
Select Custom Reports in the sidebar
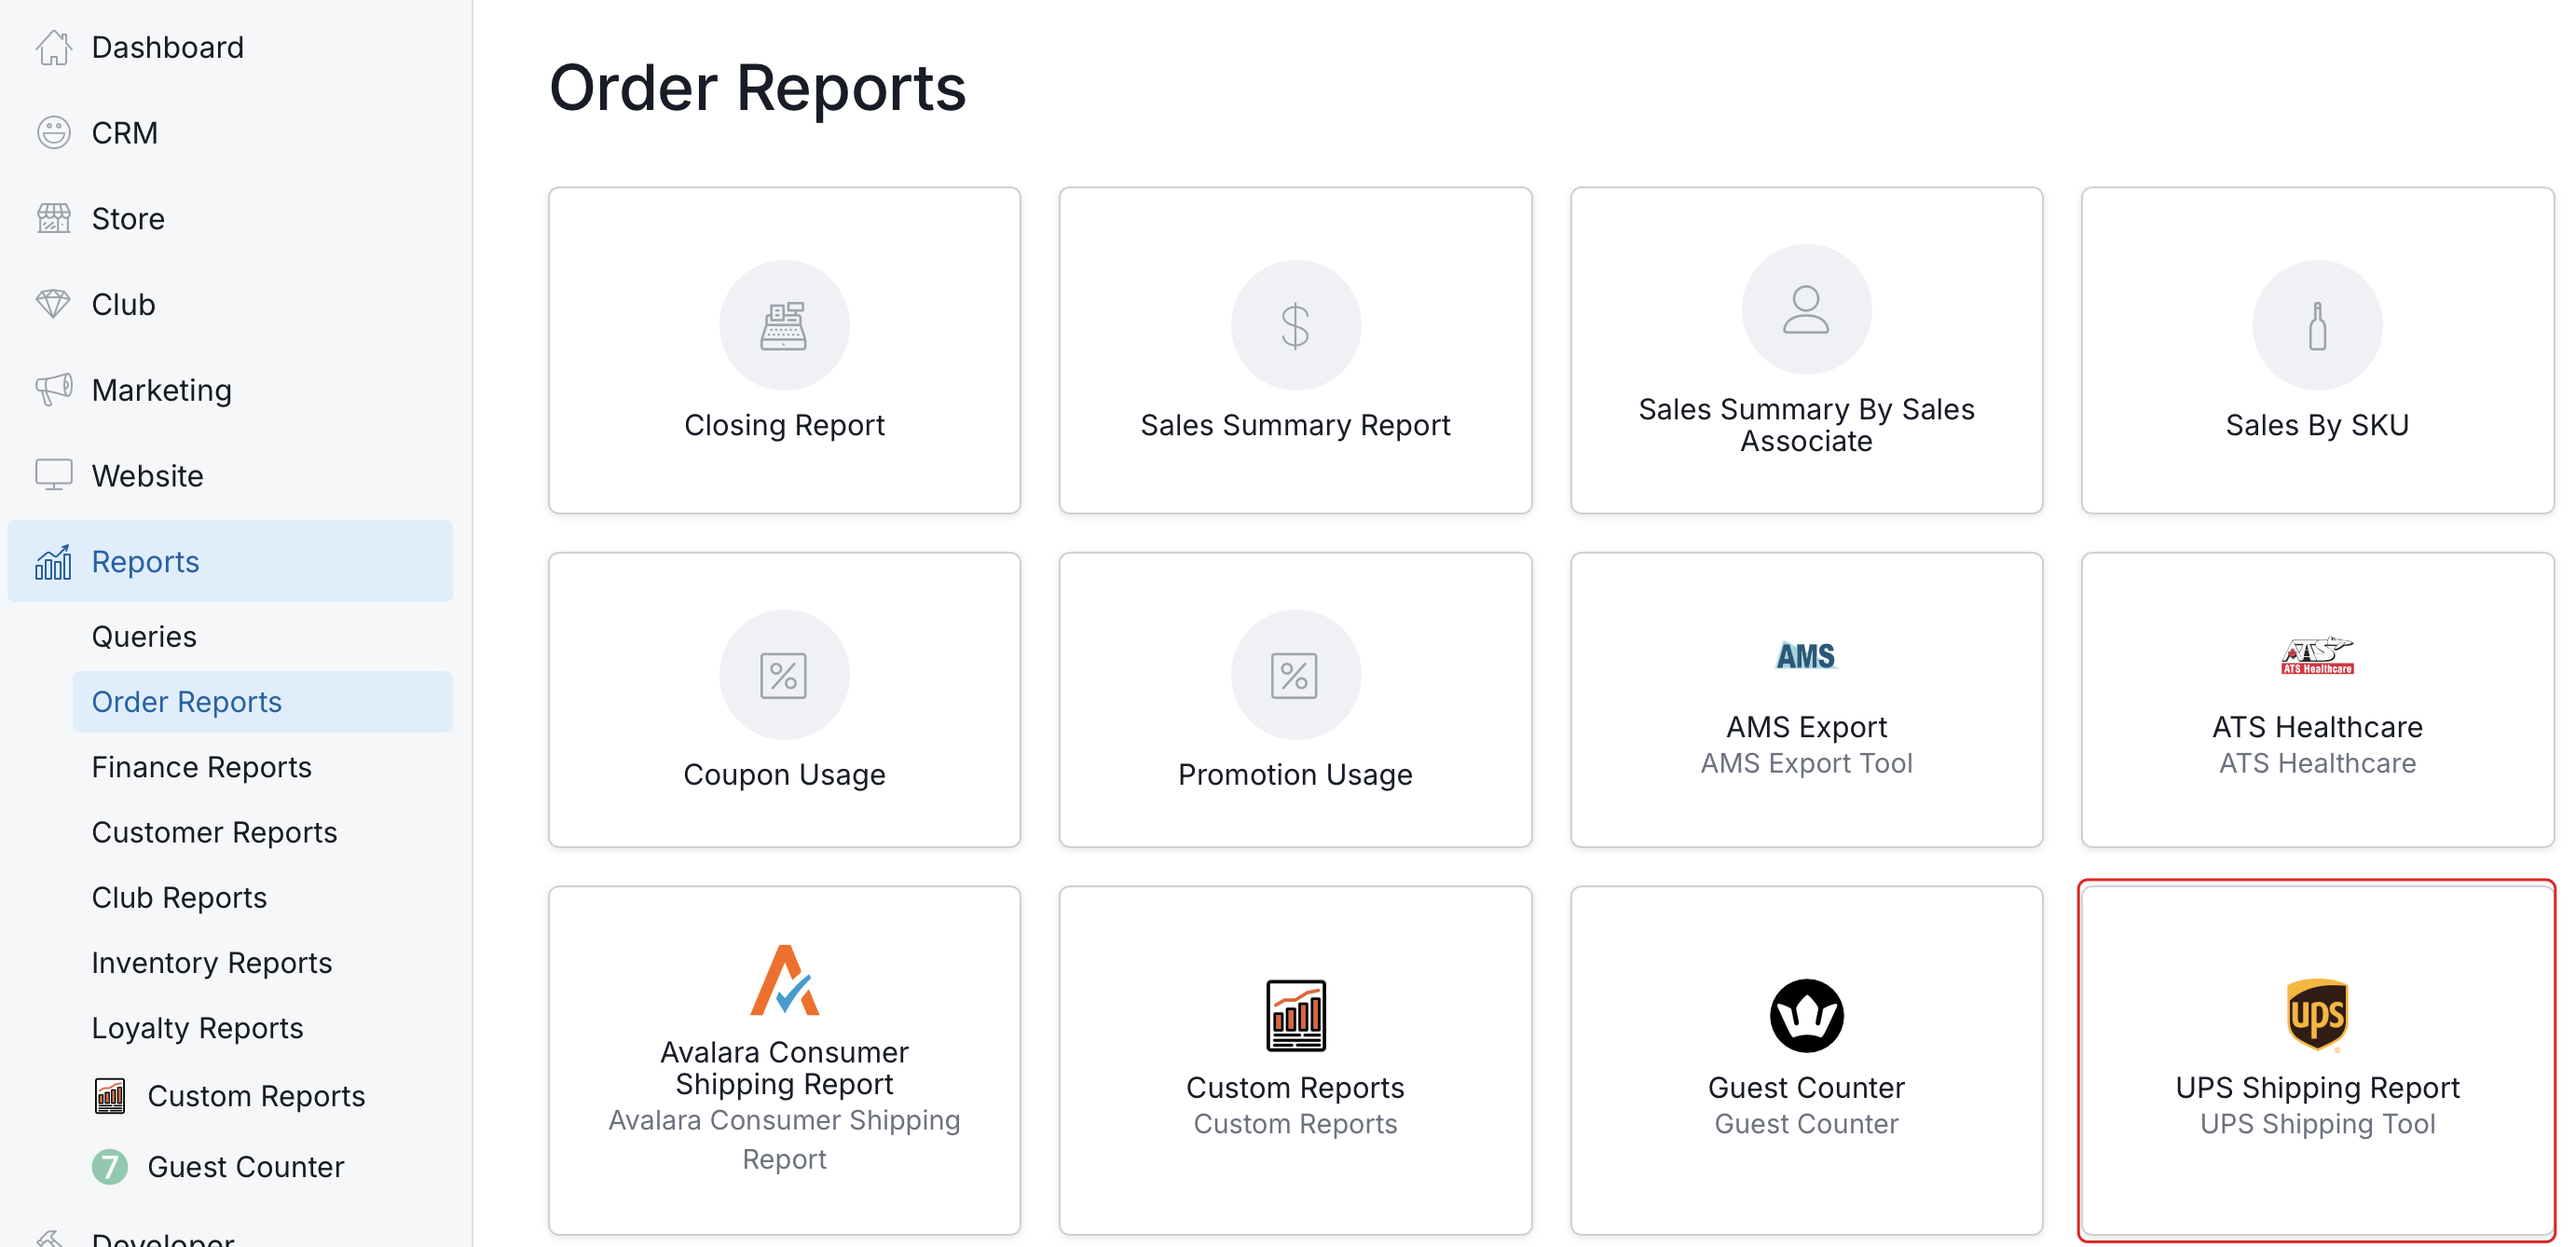pos(255,1095)
